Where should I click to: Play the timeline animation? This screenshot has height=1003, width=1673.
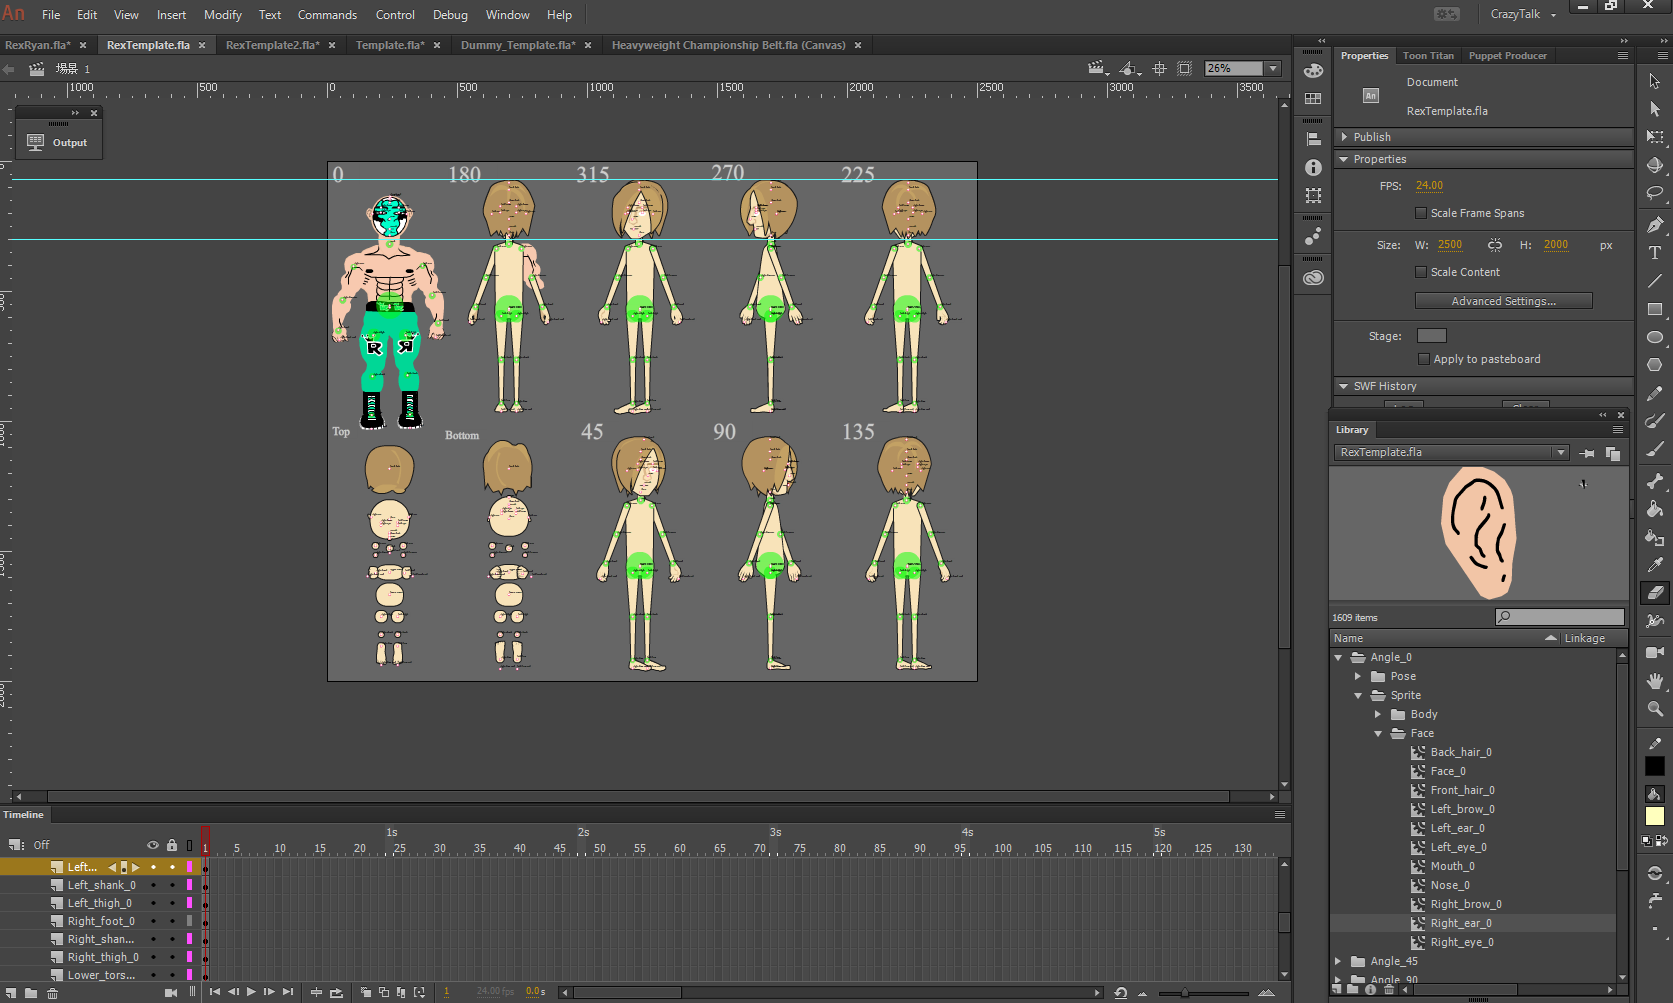251,992
